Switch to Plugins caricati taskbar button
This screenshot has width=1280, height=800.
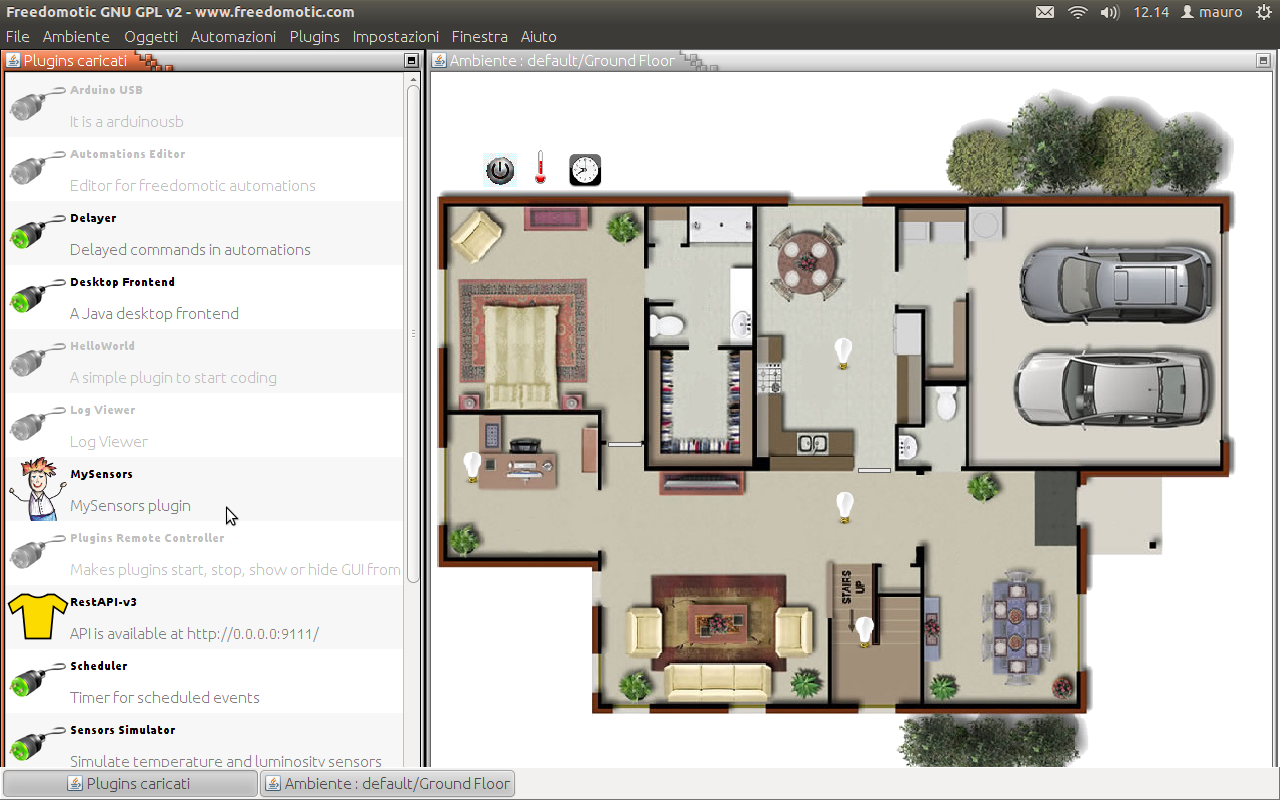click(x=130, y=784)
